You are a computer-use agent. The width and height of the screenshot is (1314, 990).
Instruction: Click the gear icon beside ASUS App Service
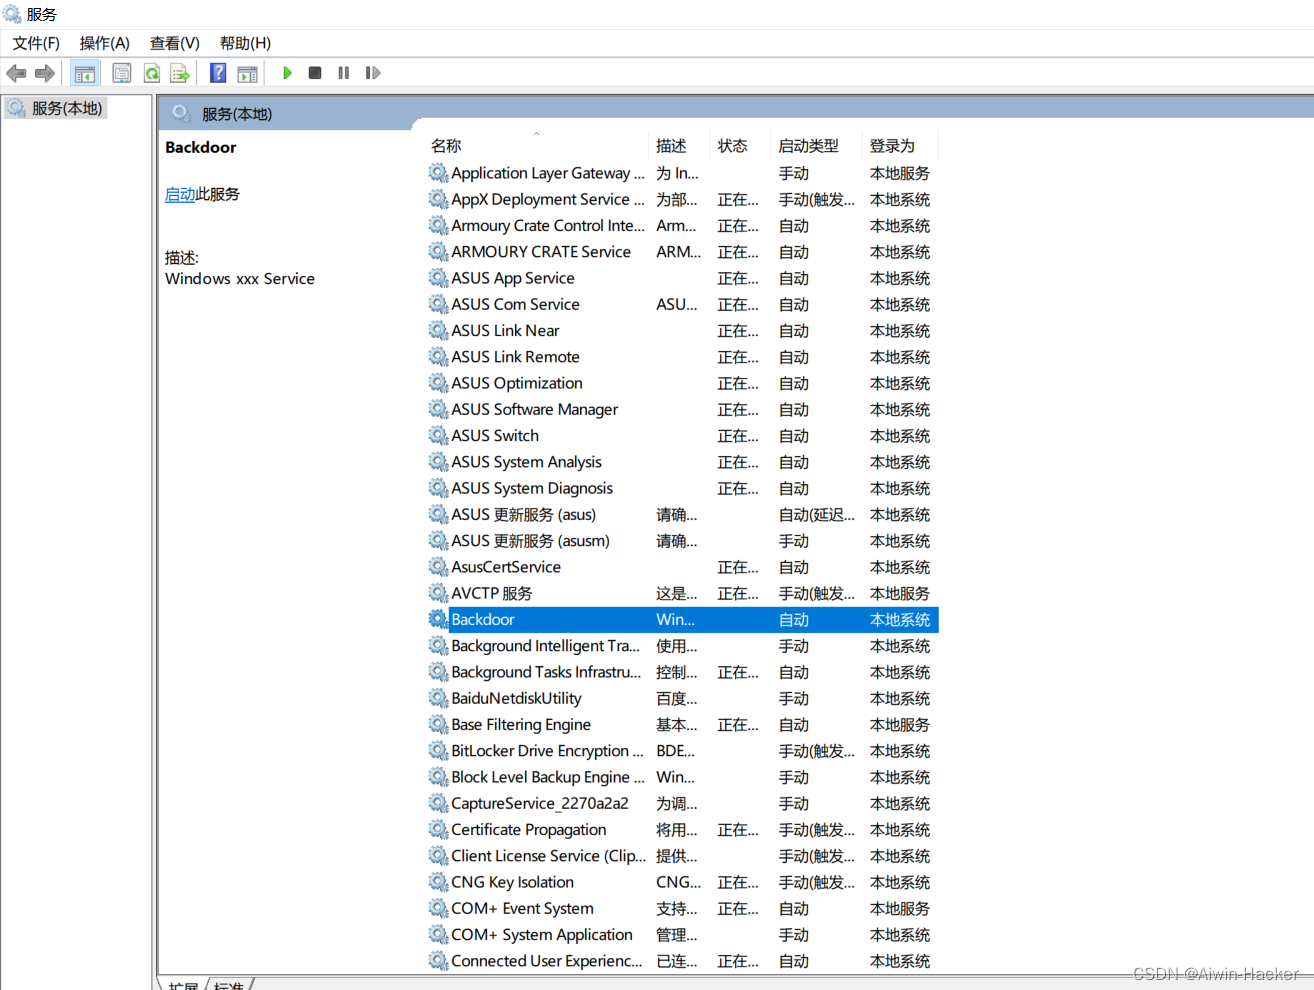coord(438,278)
